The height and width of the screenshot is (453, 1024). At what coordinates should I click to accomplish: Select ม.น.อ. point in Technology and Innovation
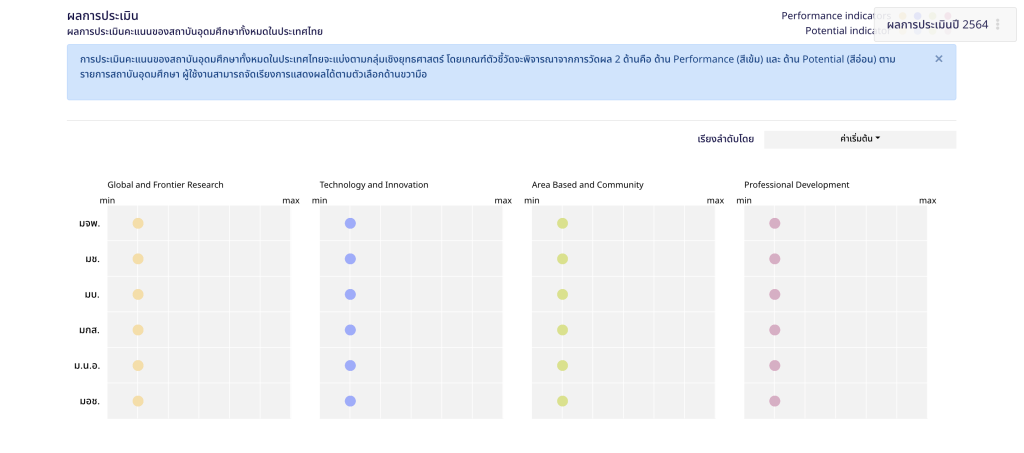point(350,366)
